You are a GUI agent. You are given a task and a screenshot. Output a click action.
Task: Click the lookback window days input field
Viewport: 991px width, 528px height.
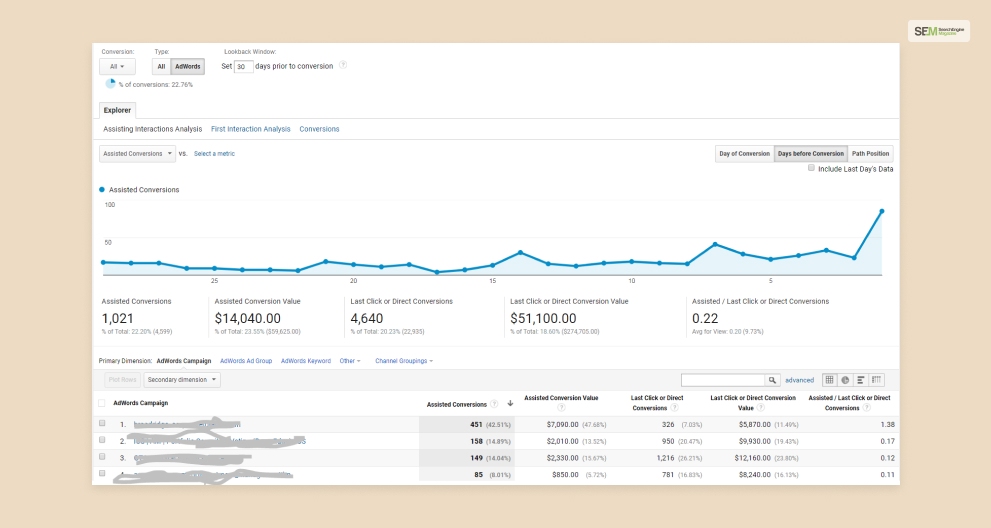point(243,66)
